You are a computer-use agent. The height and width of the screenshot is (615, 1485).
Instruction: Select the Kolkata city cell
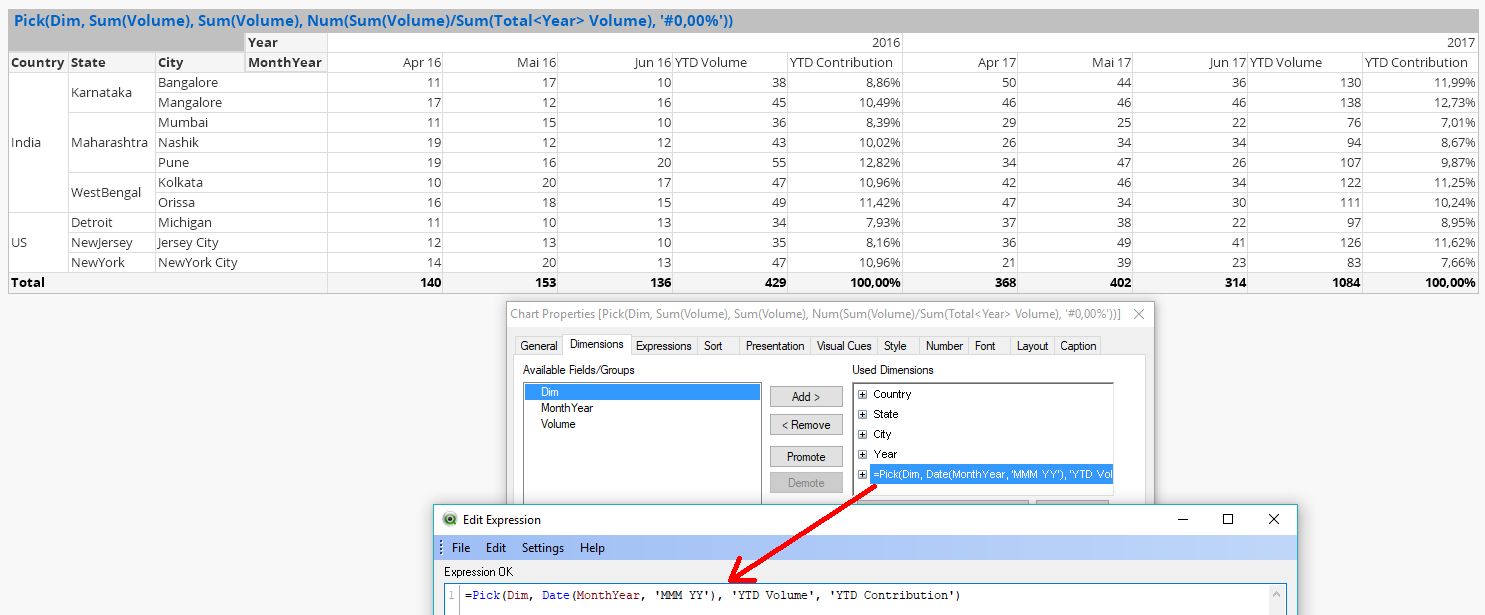241,182
